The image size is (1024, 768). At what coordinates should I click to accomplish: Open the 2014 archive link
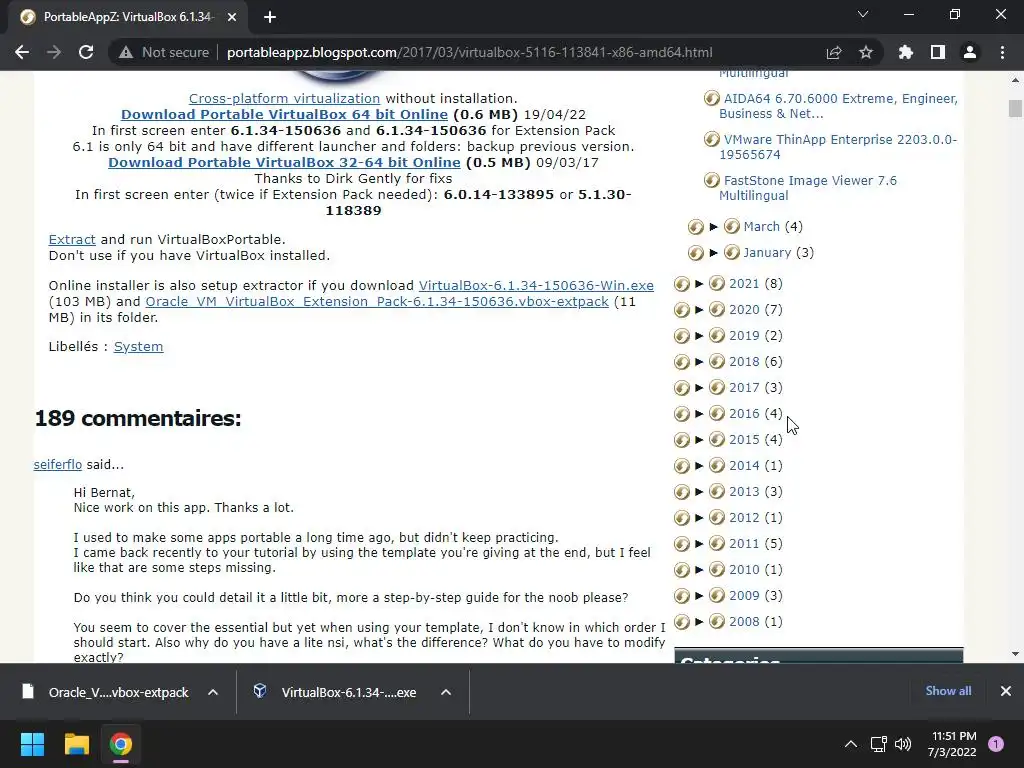pyautogui.click(x=744, y=466)
